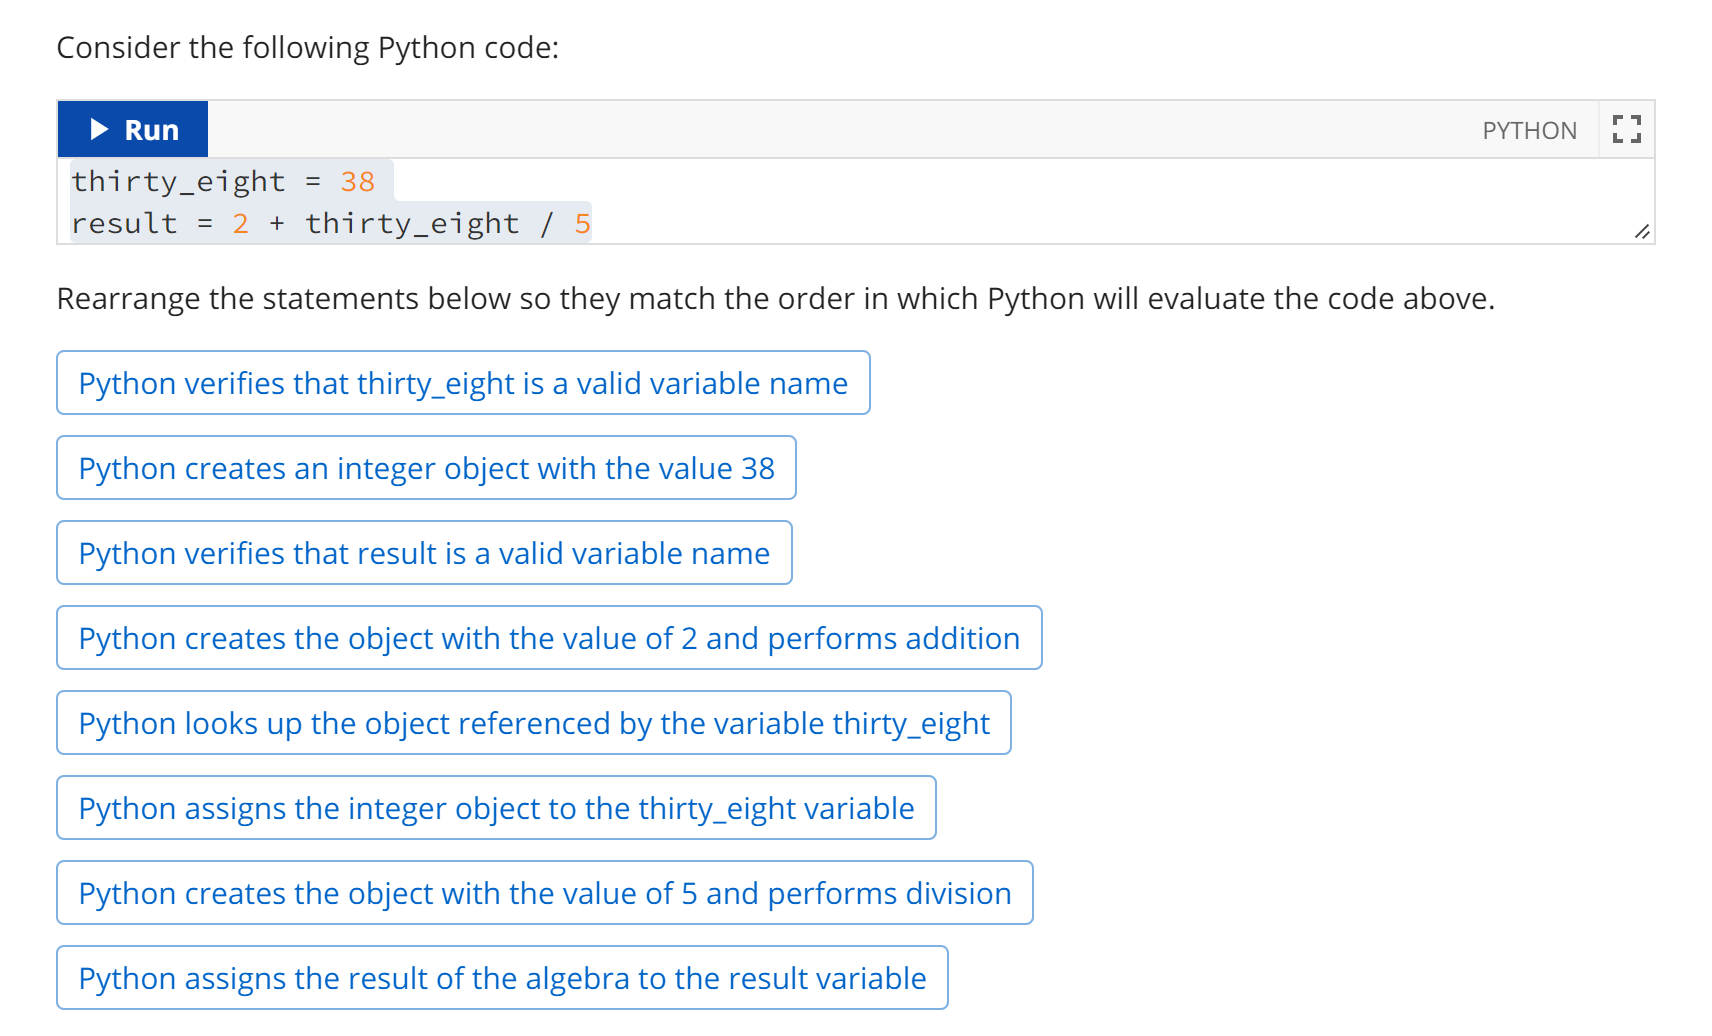
Task: Select 'value of 2 and performs addition' statement
Action: click(x=549, y=638)
